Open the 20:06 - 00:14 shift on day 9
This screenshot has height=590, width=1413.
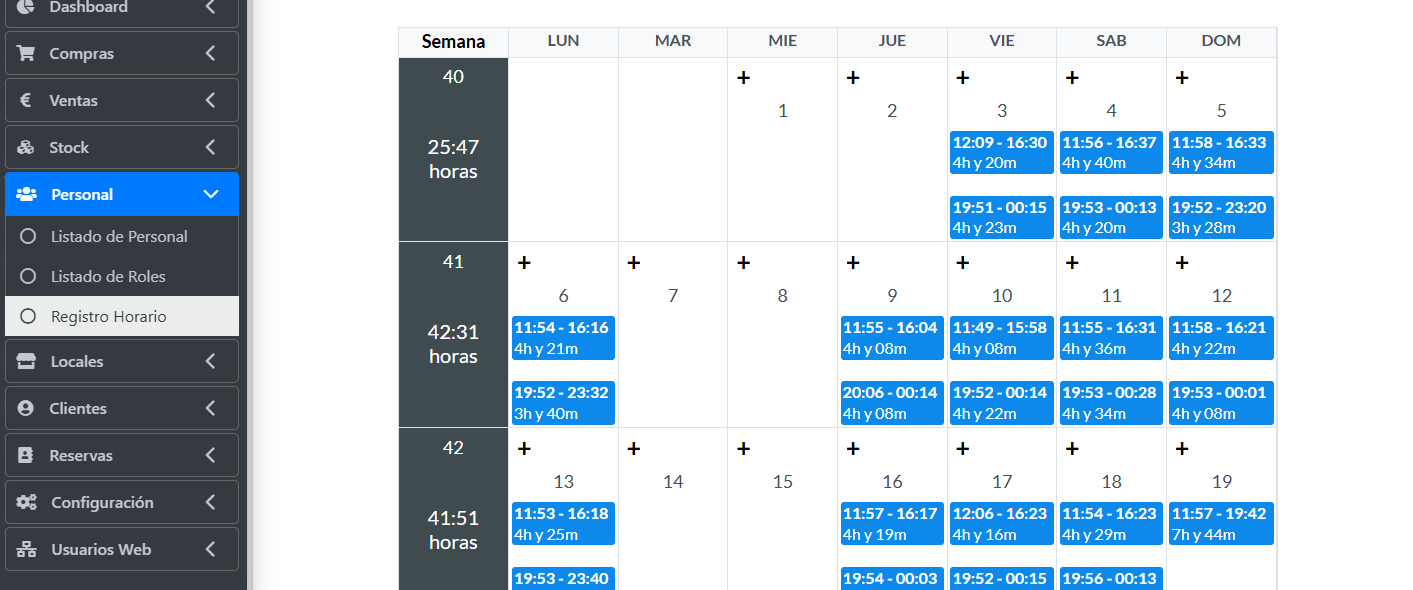[x=892, y=402]
